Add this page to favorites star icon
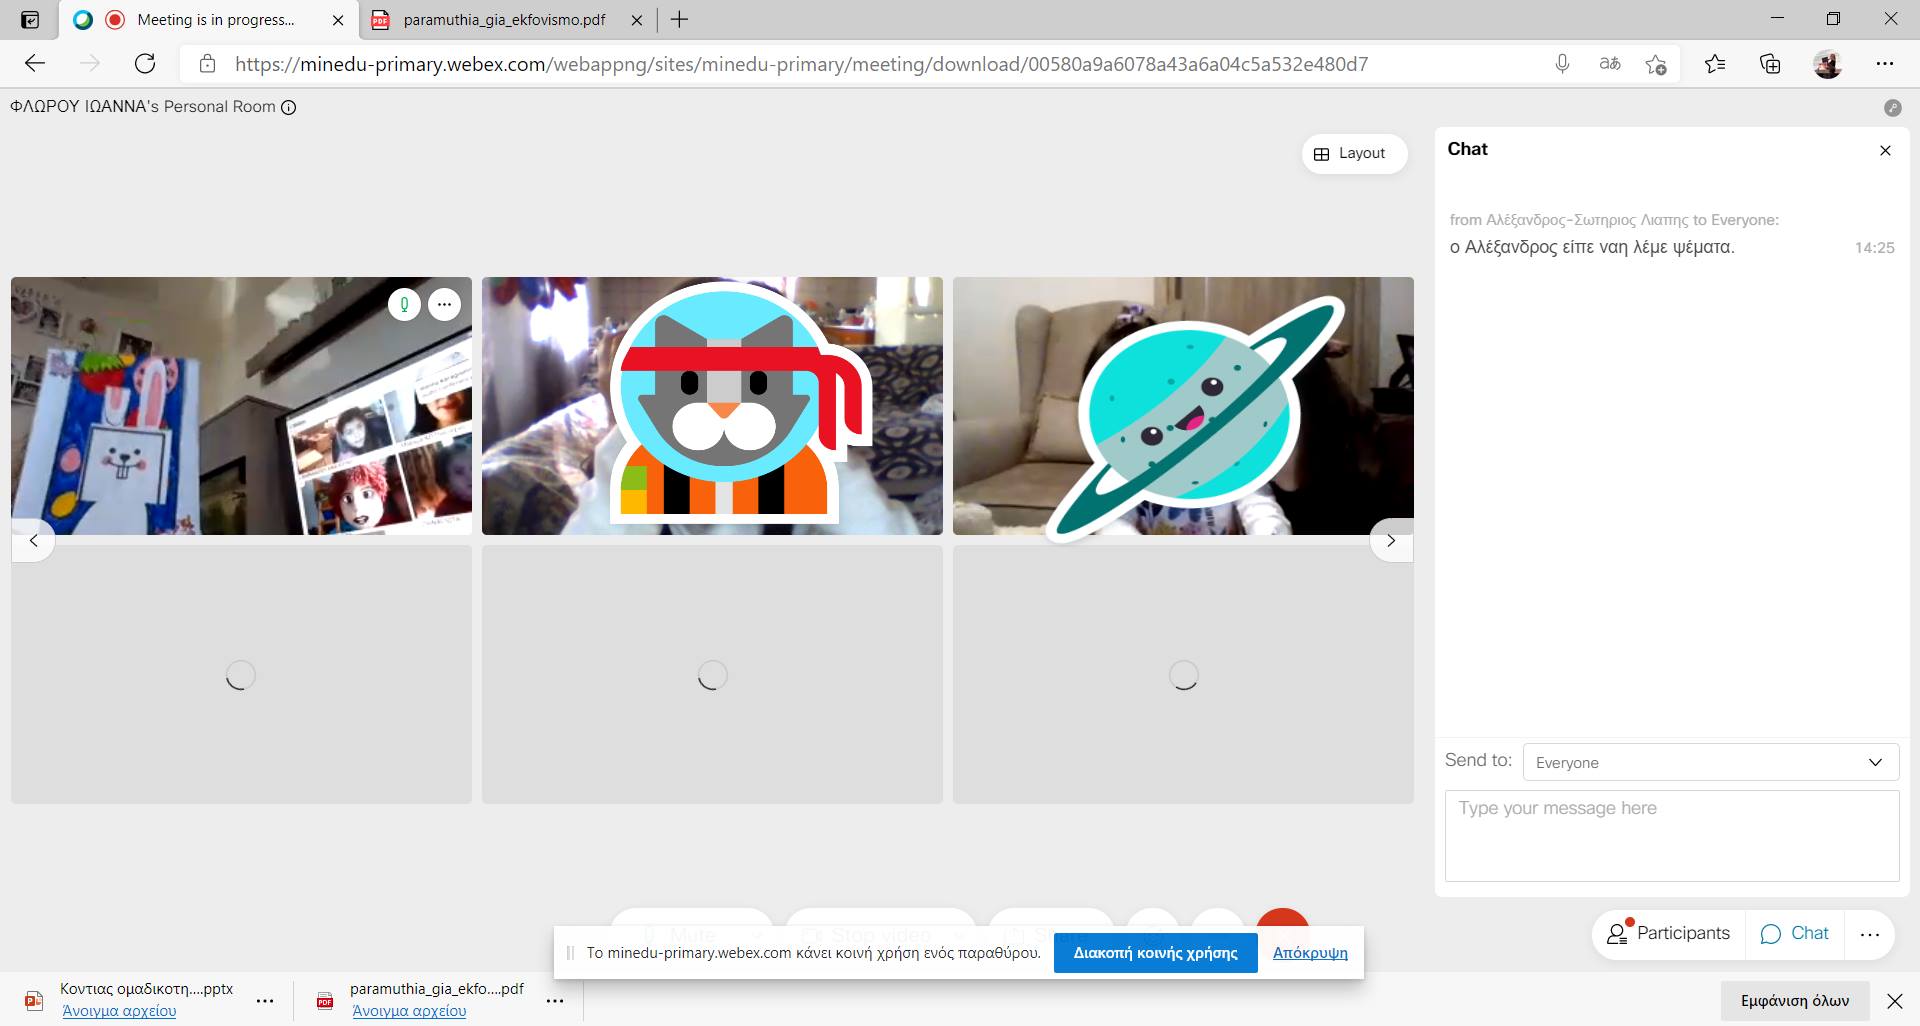 tap(1656, 64)
